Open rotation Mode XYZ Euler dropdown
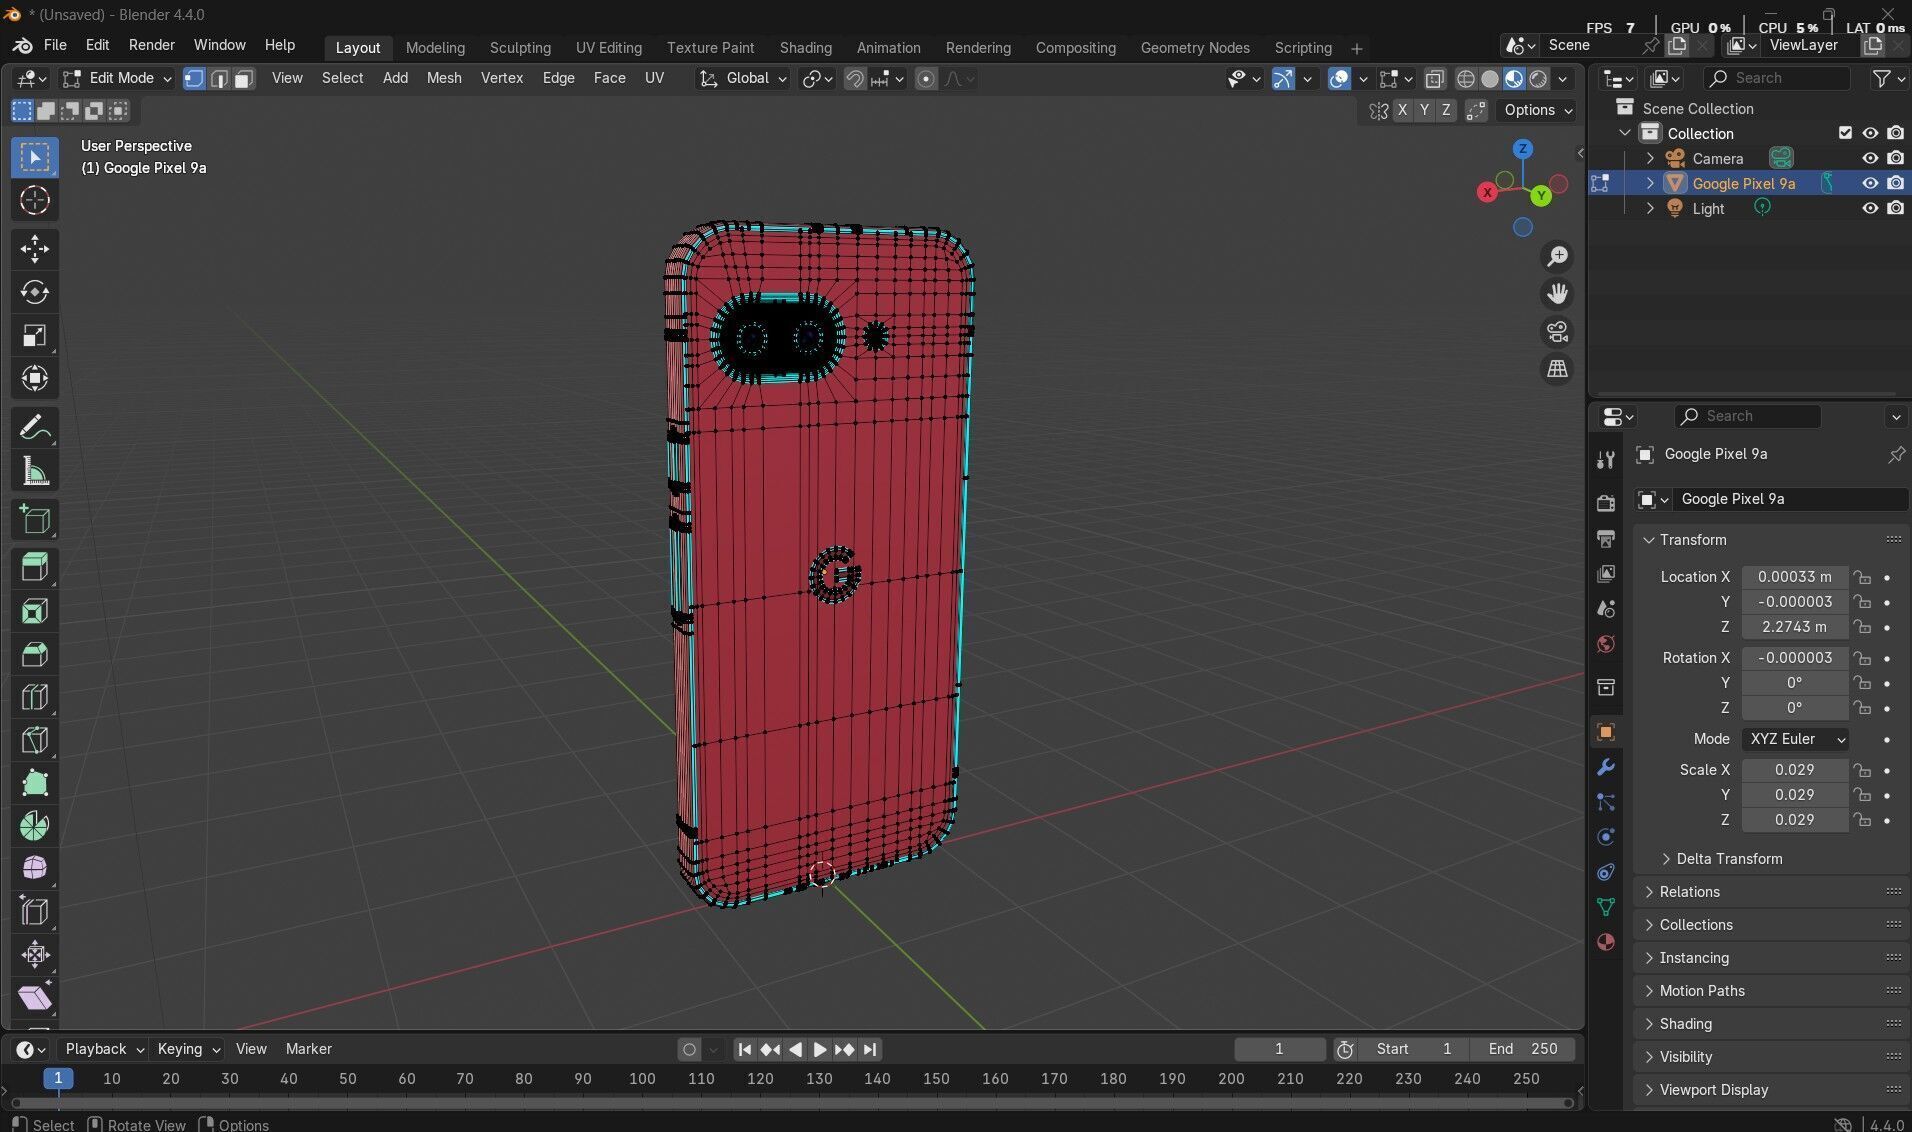The image size is (1912, 1132). tap(1795, 739)
